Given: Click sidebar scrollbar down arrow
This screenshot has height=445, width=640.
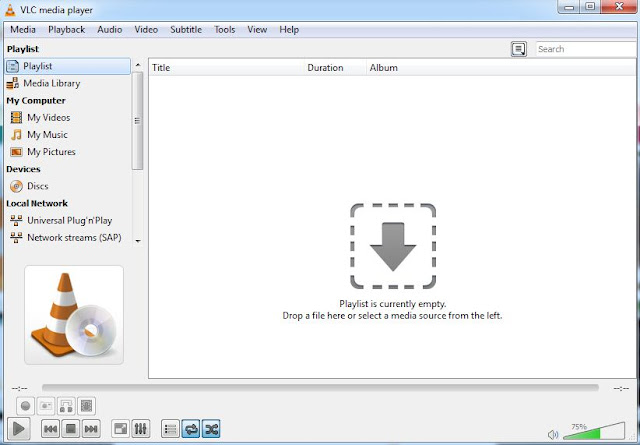Looking at the screenshot, I should [138, 241].
